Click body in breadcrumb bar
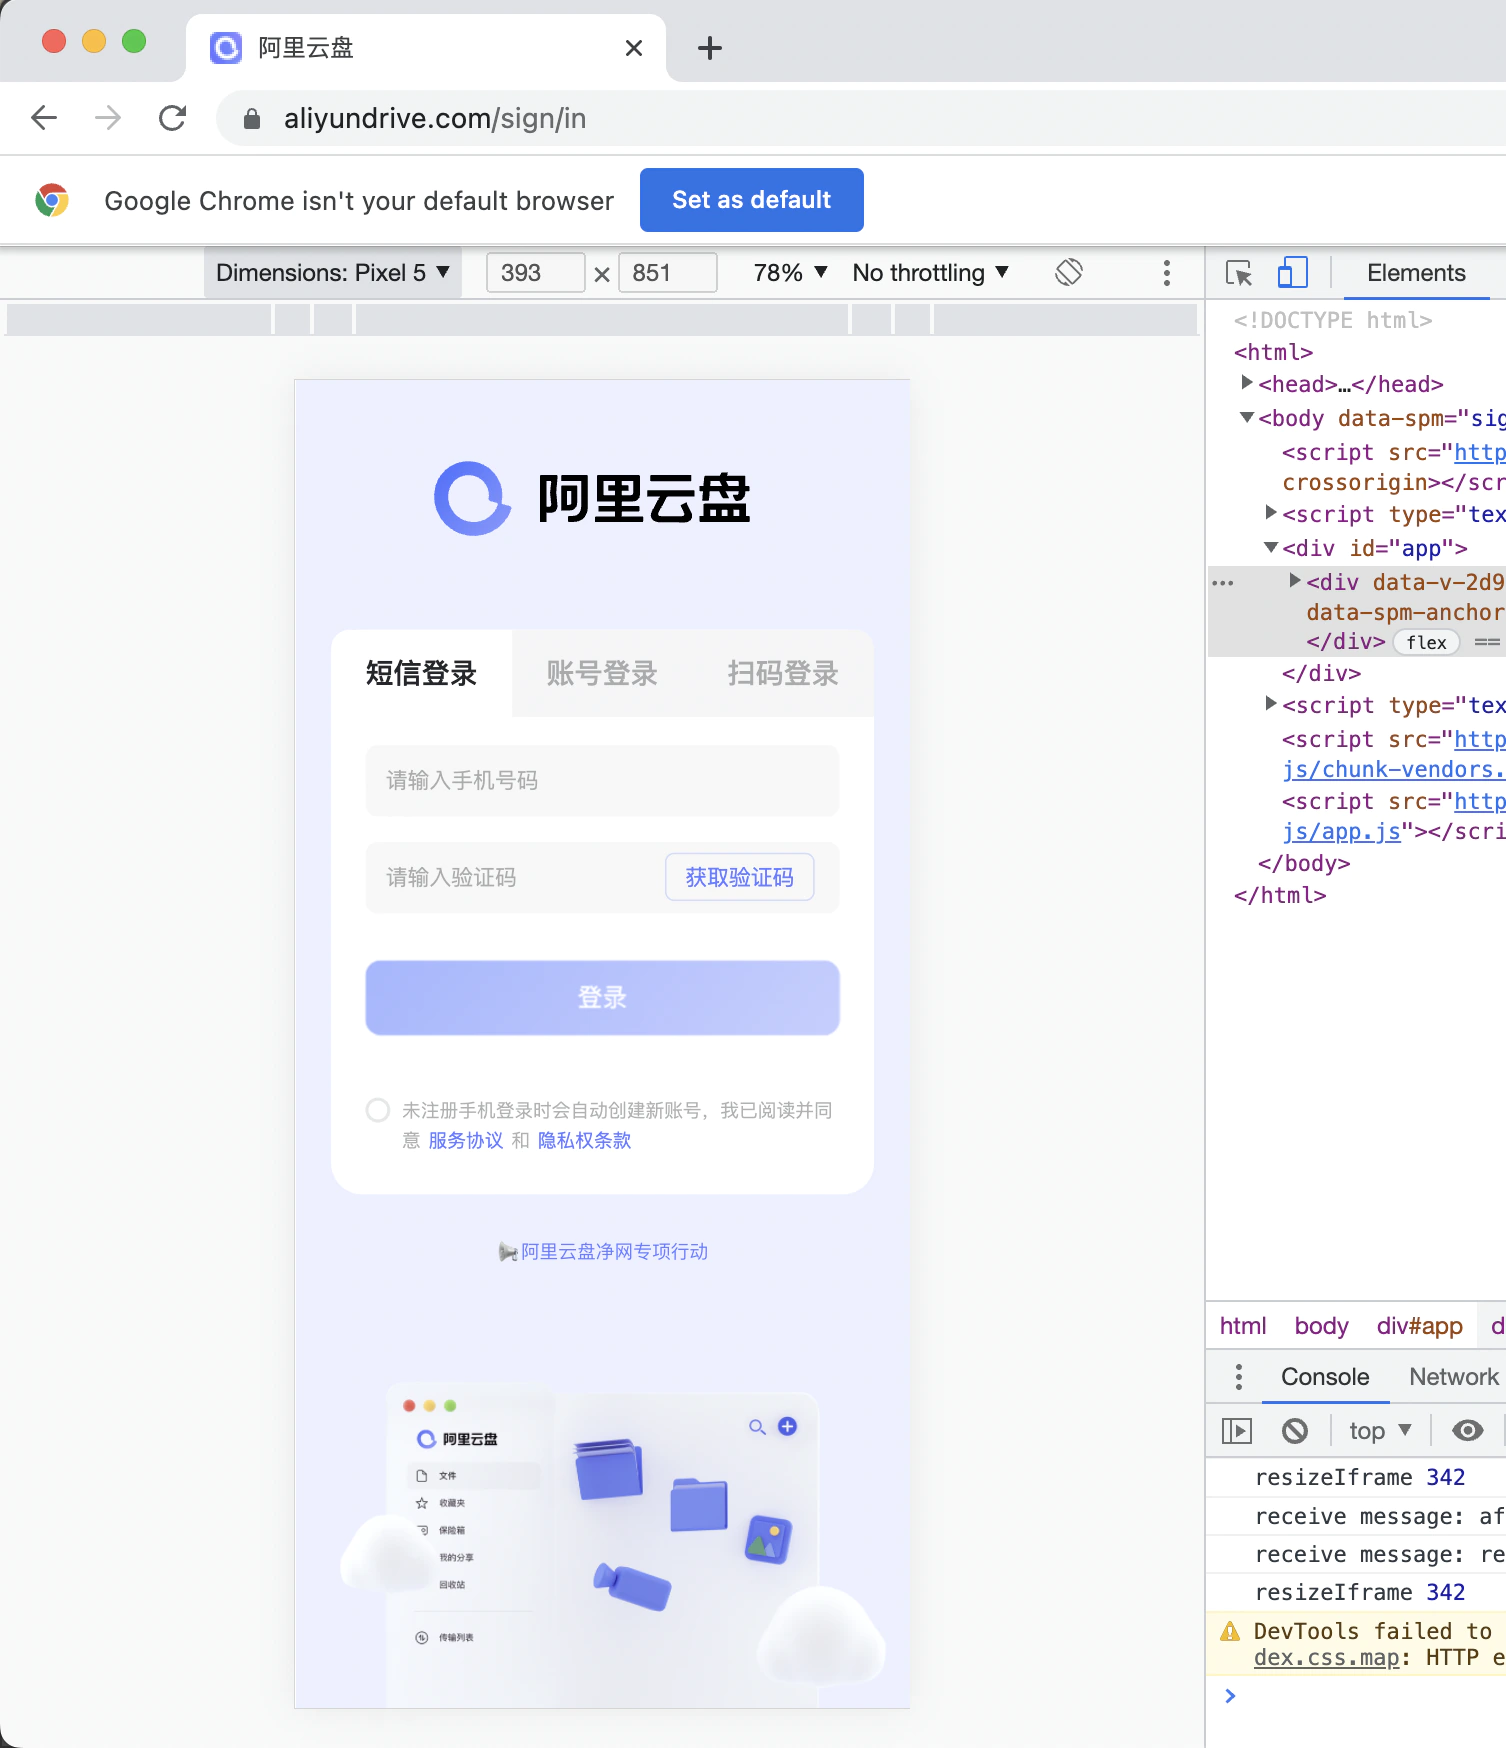 [1321, 1326]
